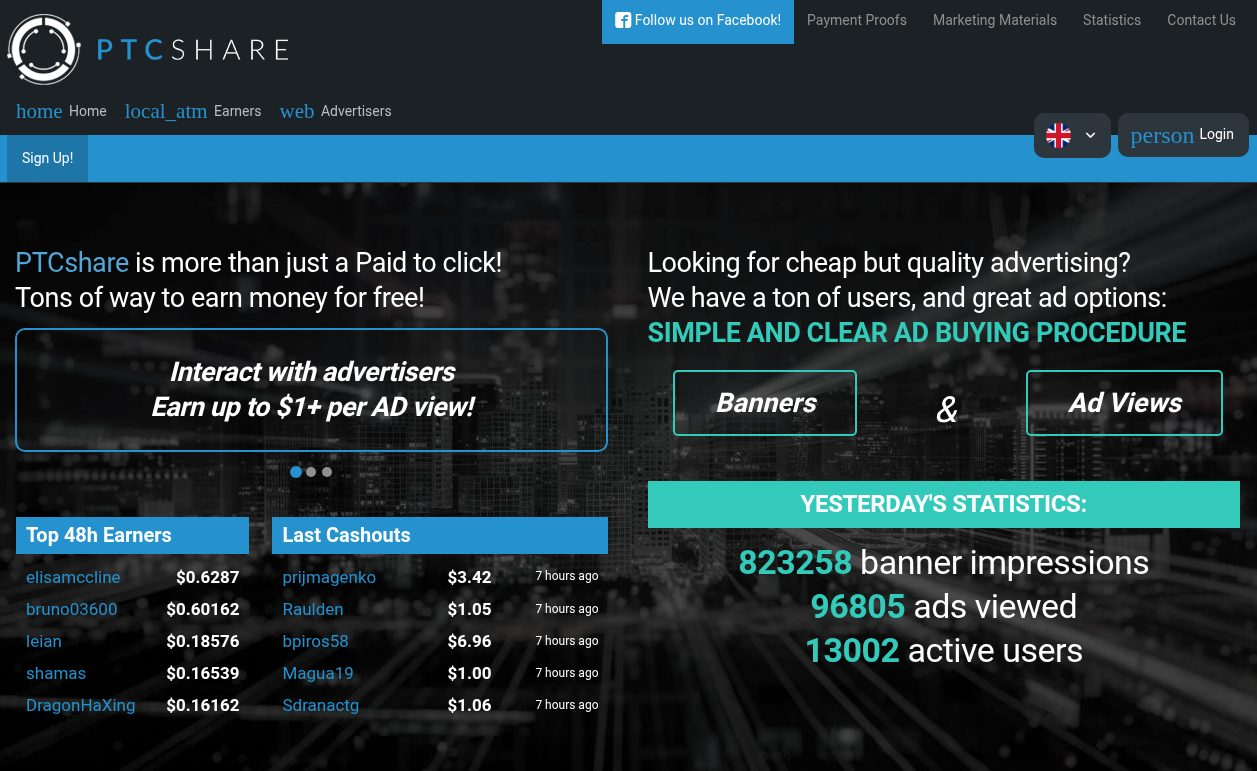Image resolution: width=1257 pixels, height=771 pixels.
Task: Expand the language dropdown chevron
Action: tap(1090, 135)
